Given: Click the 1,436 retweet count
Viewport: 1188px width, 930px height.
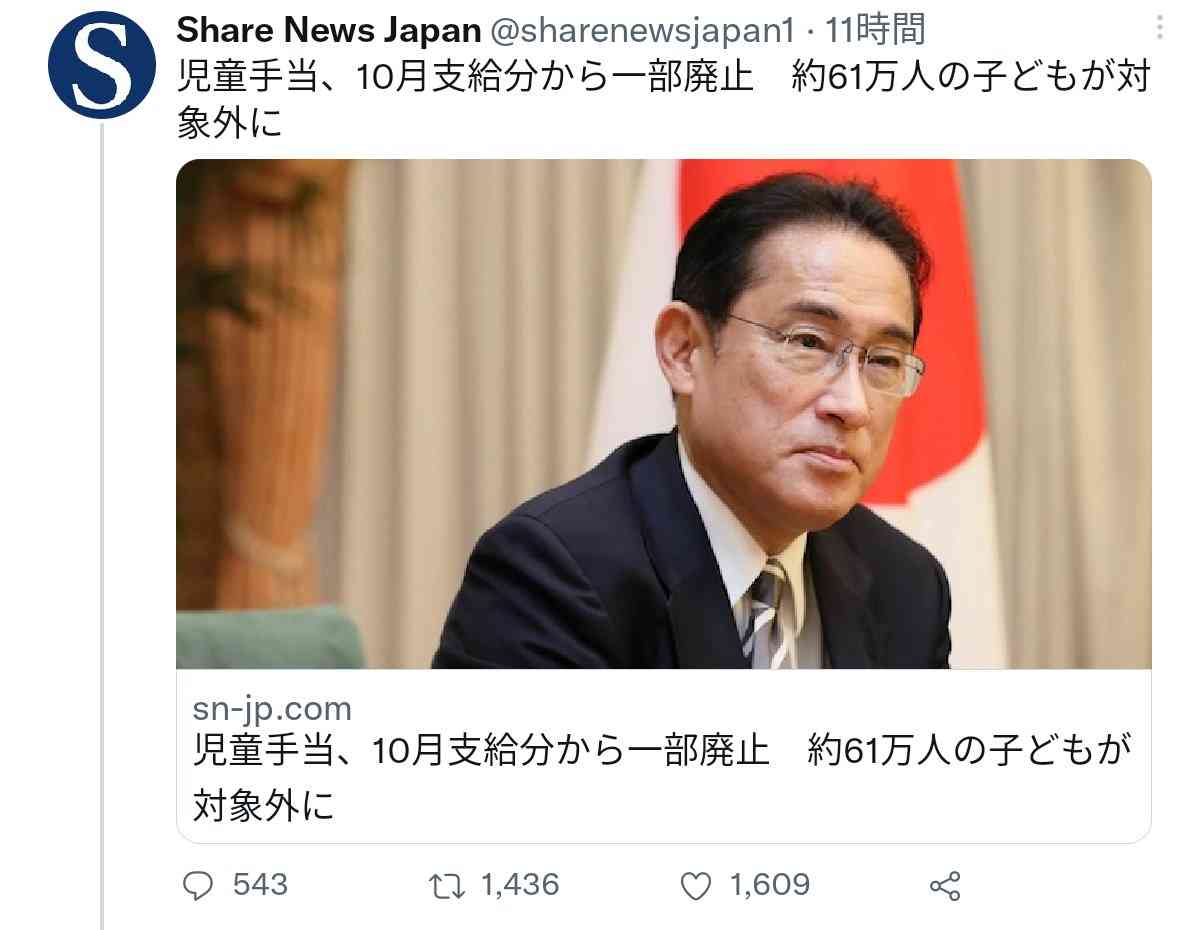Looking at the screenshot, I should point(520,885).
